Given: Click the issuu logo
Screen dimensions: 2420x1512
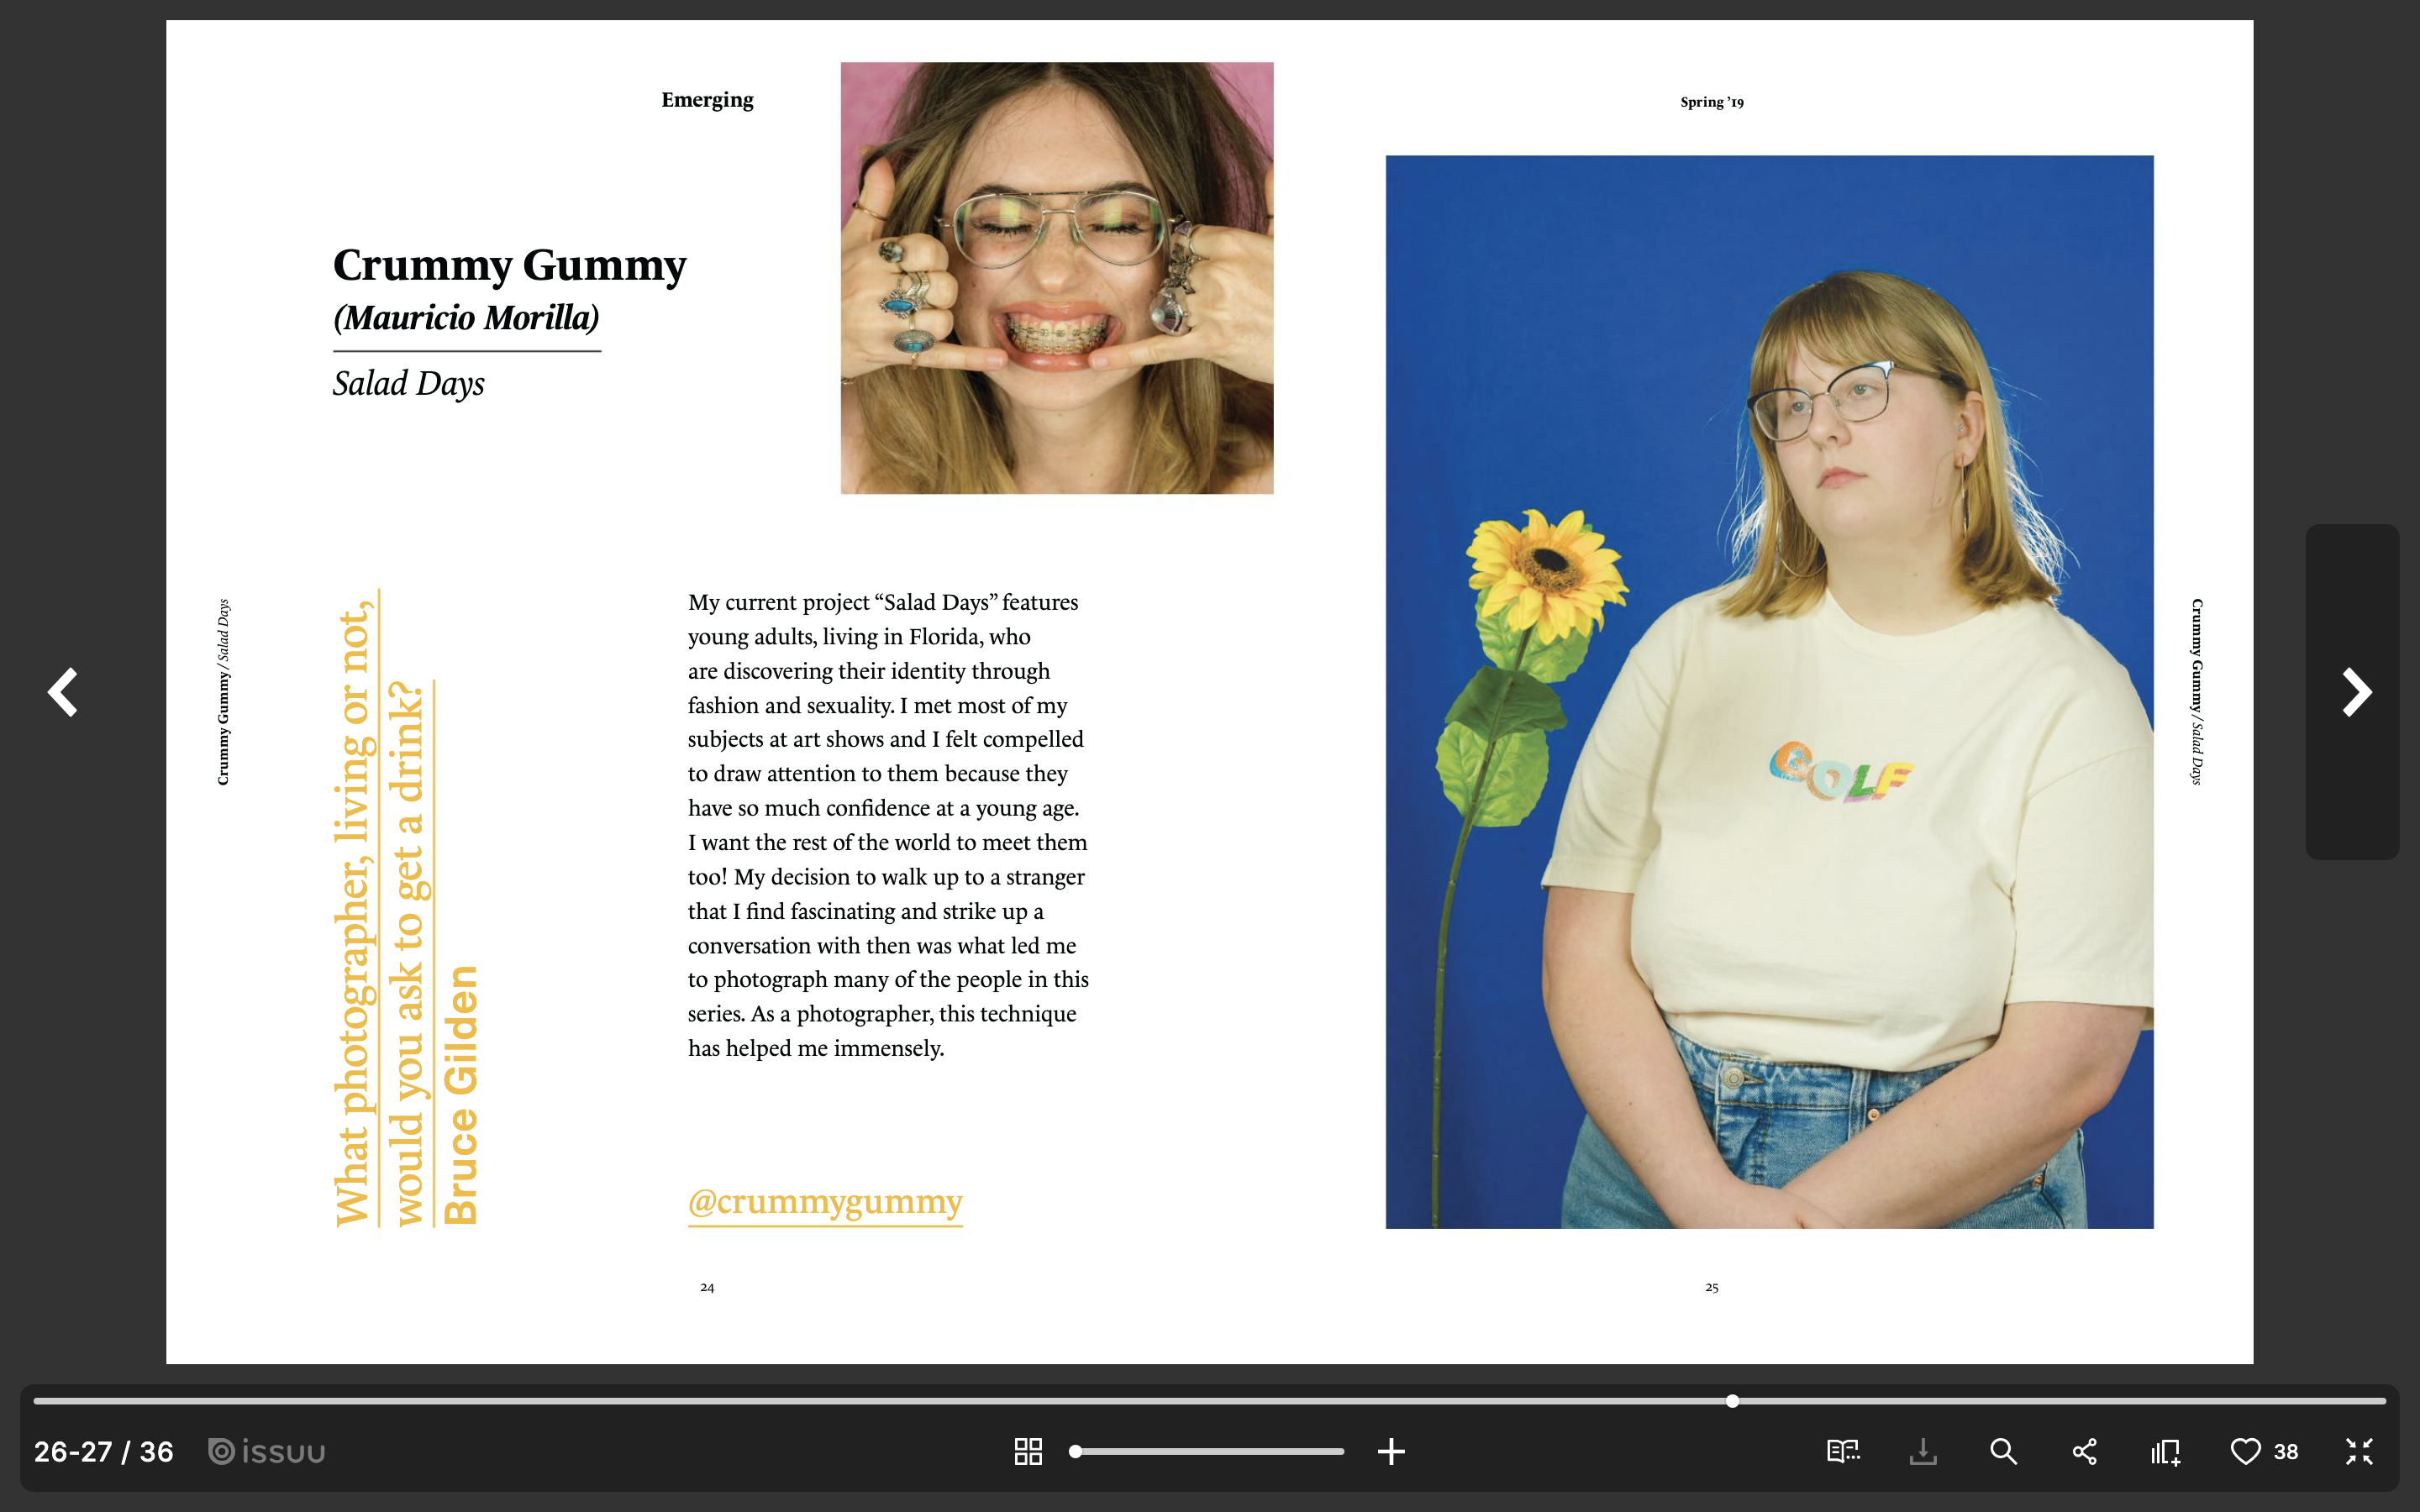Looking at the screenshot, I should point(267,1451).
